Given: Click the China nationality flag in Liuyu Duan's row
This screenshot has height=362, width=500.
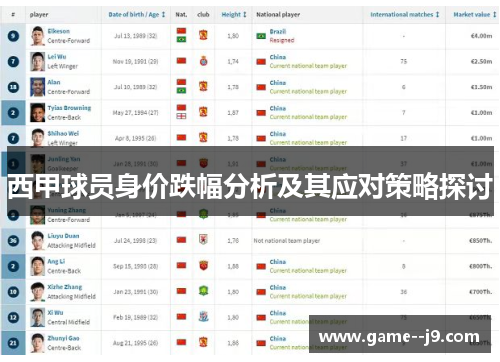Looking at the screenshot, I should pyautogui.click(x=181, y=240).
